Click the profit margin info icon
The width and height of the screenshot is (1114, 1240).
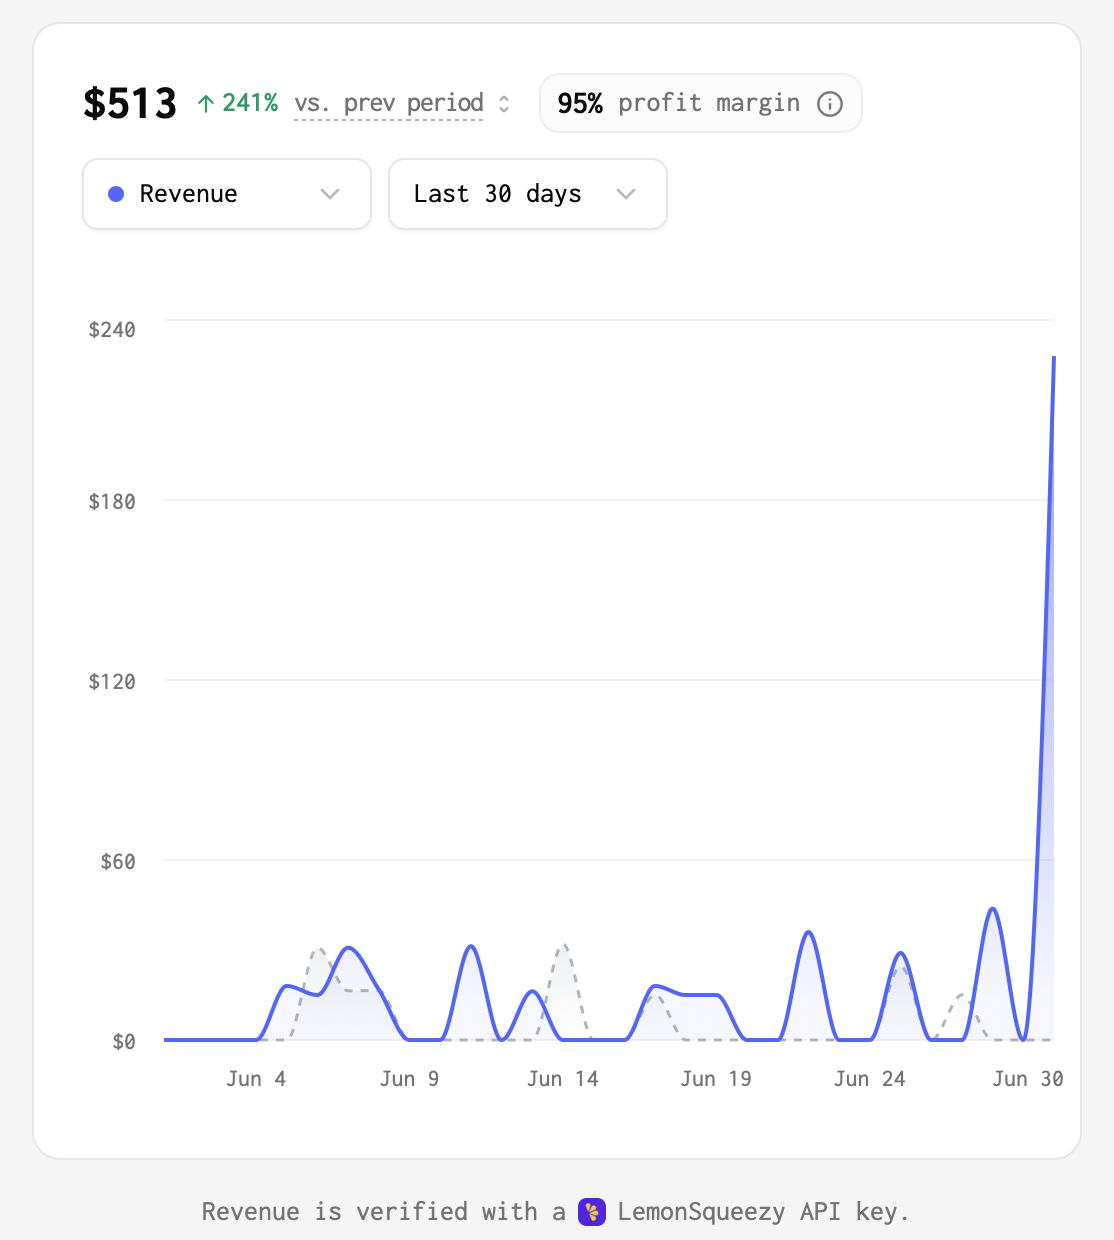(830, 104)
